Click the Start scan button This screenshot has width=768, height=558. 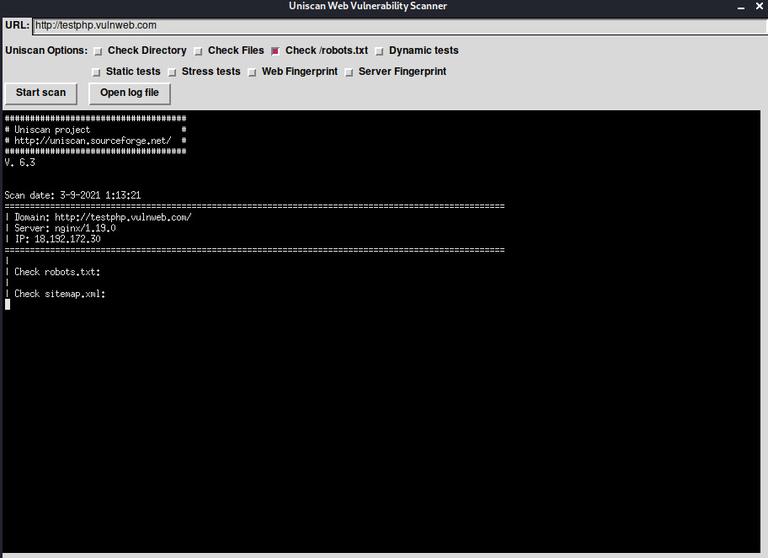pyautogui.click(x=41, y=93)
